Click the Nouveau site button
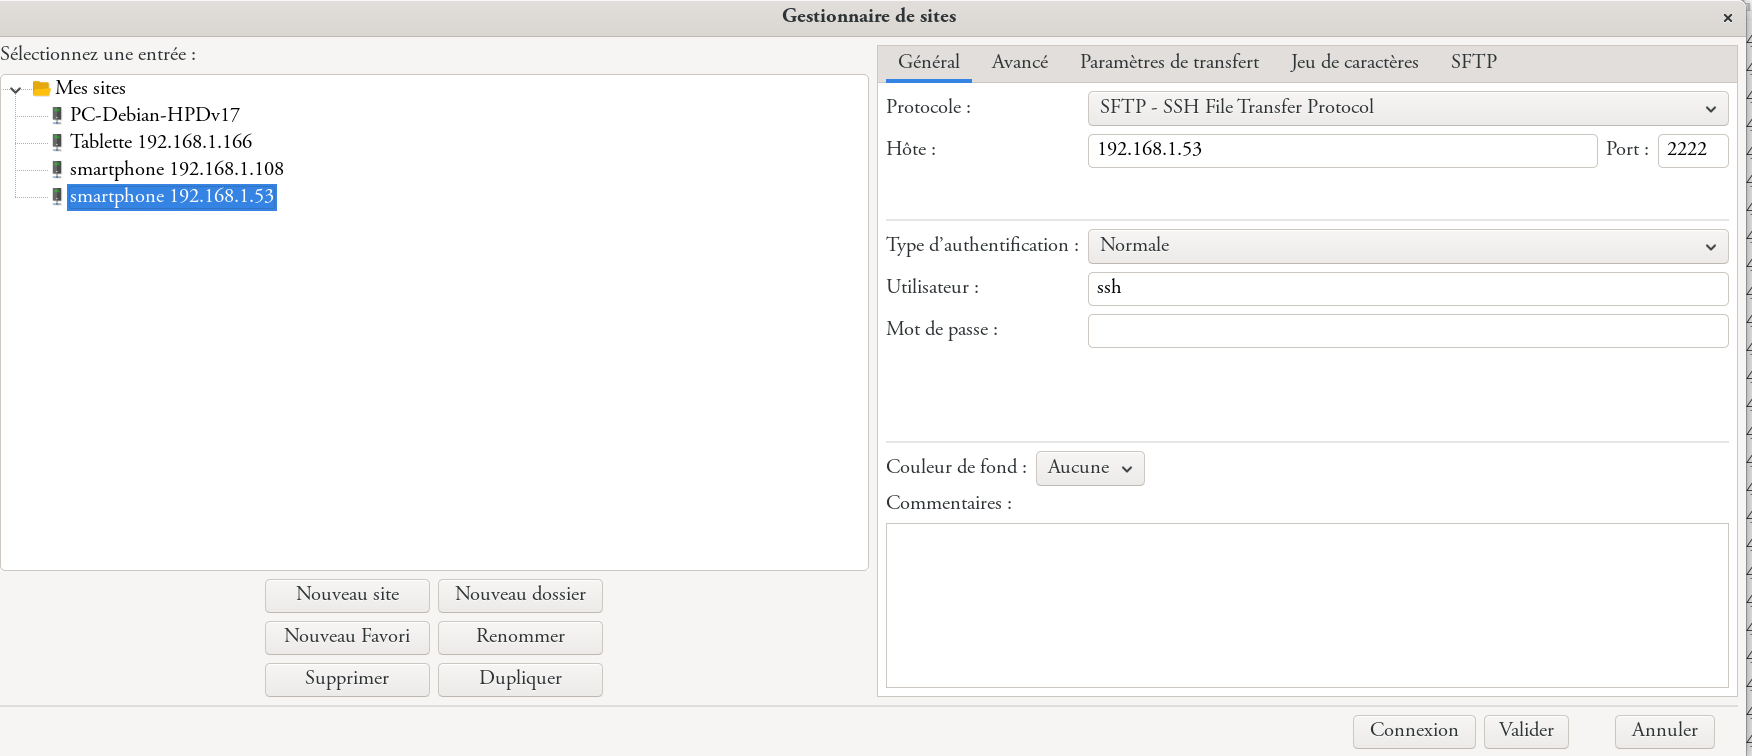The height and width of the screenshot is (756, 1752). point(347,595)
